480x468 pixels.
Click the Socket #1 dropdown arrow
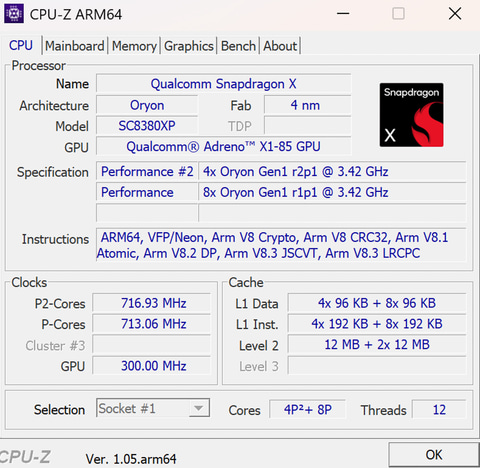[x=199, y=408]
